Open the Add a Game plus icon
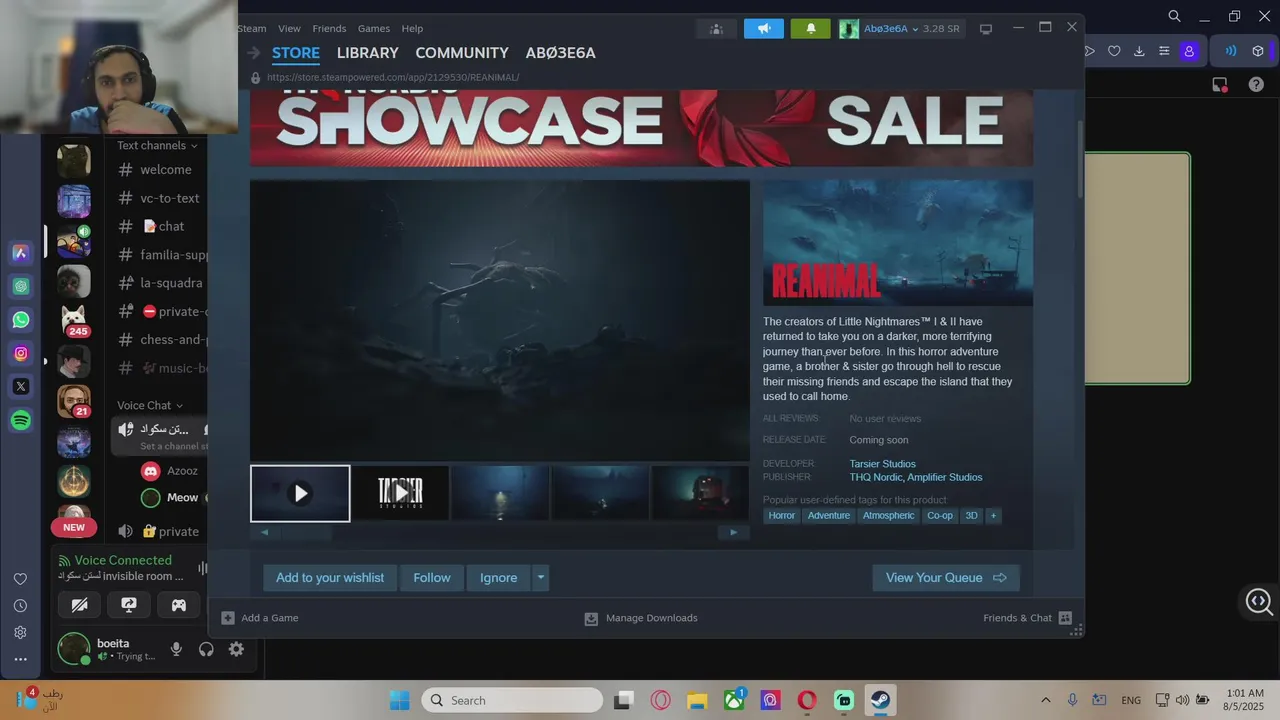 pyautogui.click(x=228, y=618)
